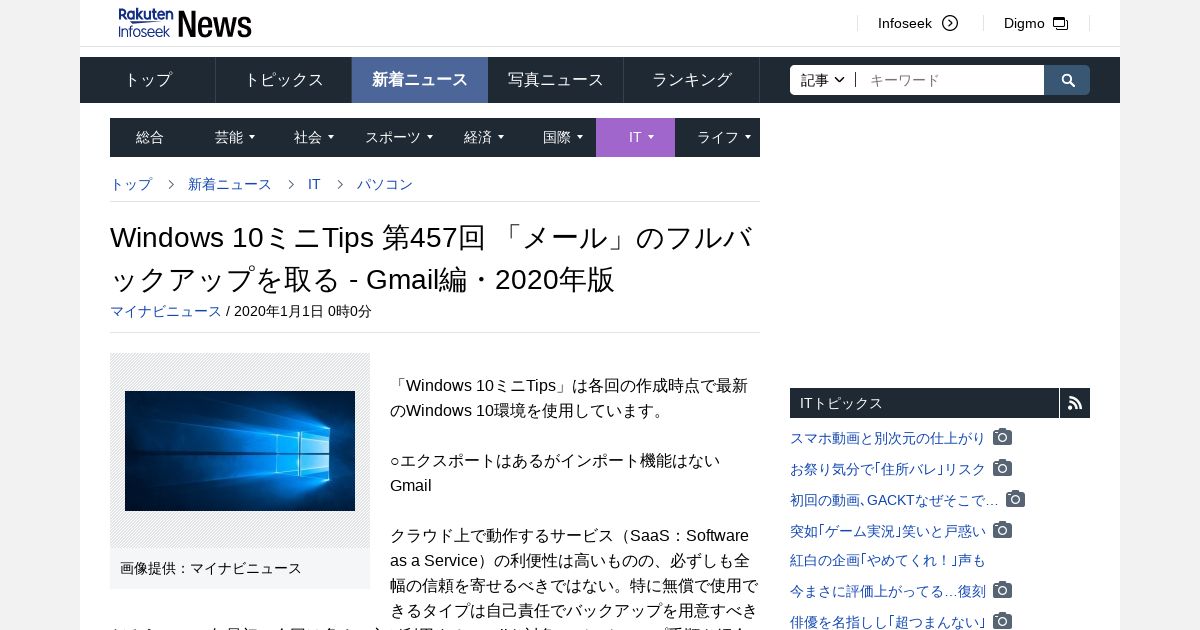Open the ランキング tab
This screenshot has width=1200, height=630.
(692, 80)
